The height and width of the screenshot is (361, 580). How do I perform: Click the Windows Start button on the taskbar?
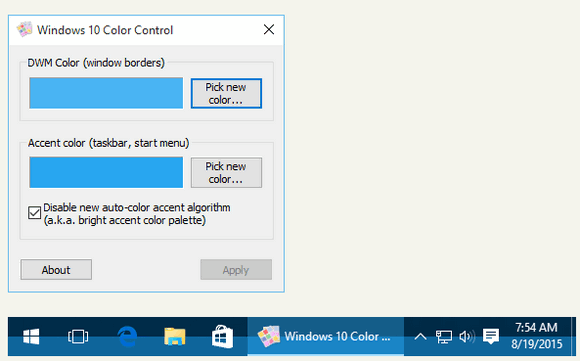click(x=31, y=337)
